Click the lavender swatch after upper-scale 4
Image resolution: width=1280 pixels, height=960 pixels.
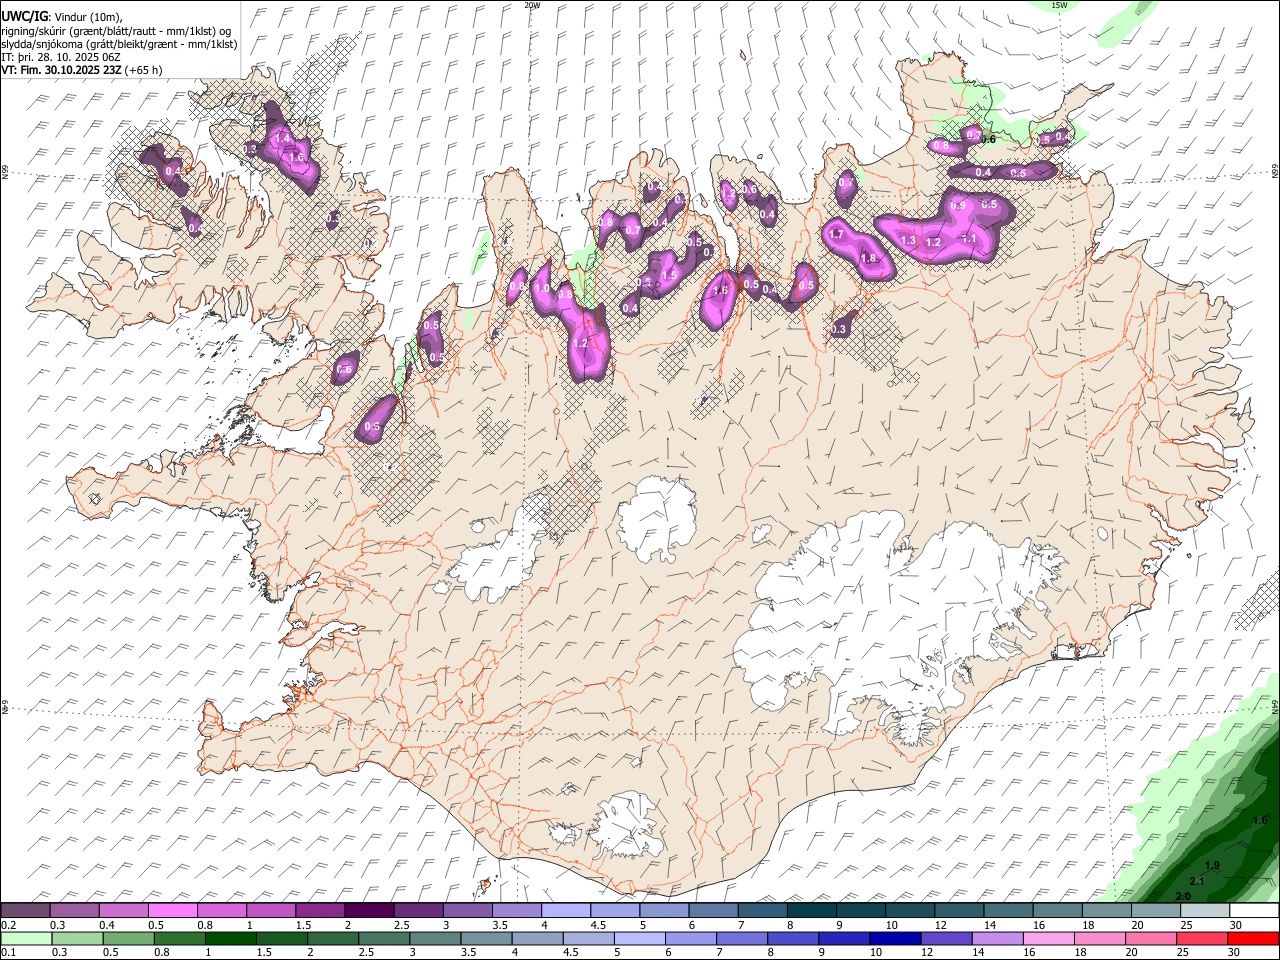tap(566, 911)
